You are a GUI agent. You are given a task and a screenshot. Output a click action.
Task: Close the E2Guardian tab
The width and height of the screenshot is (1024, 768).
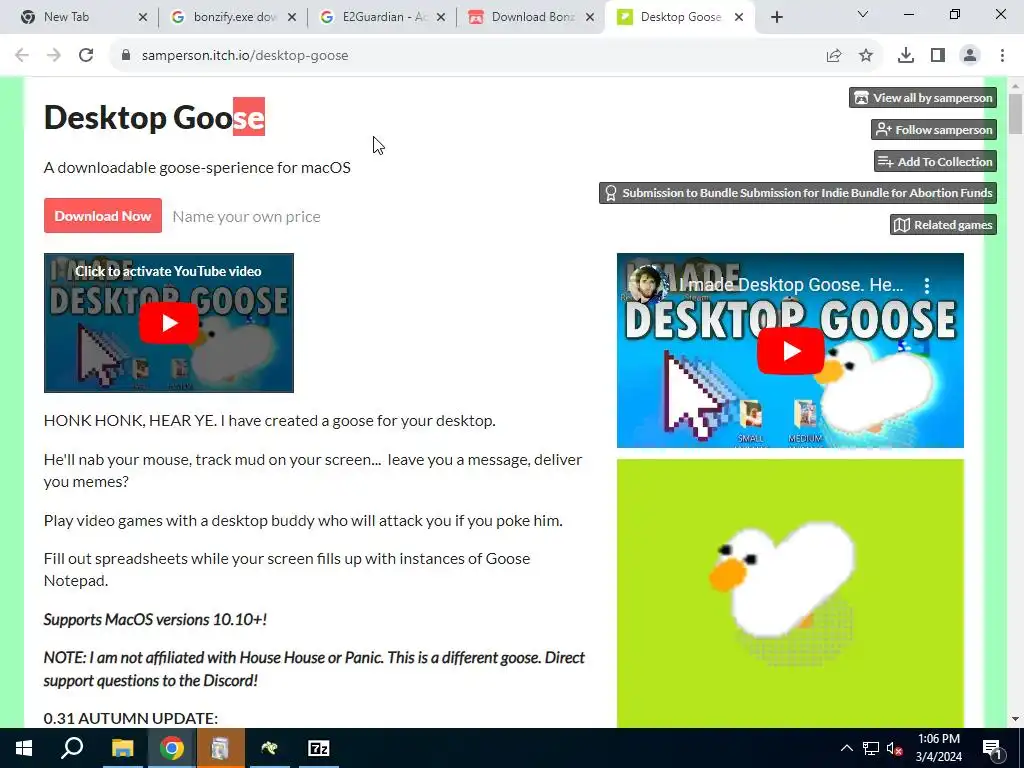click(x=441, y=17)
